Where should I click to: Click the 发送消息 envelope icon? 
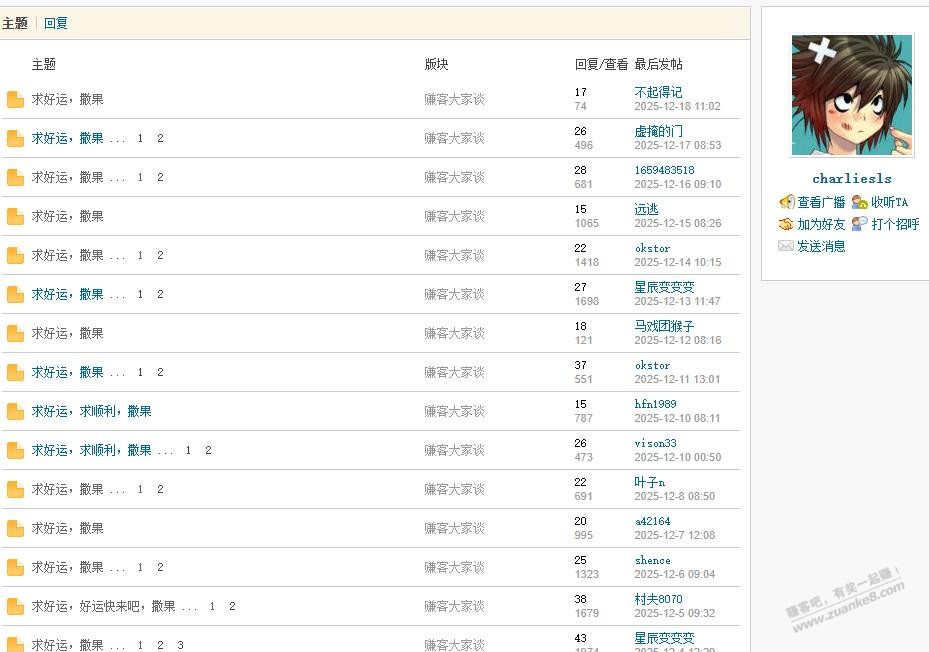click(786, 246)
